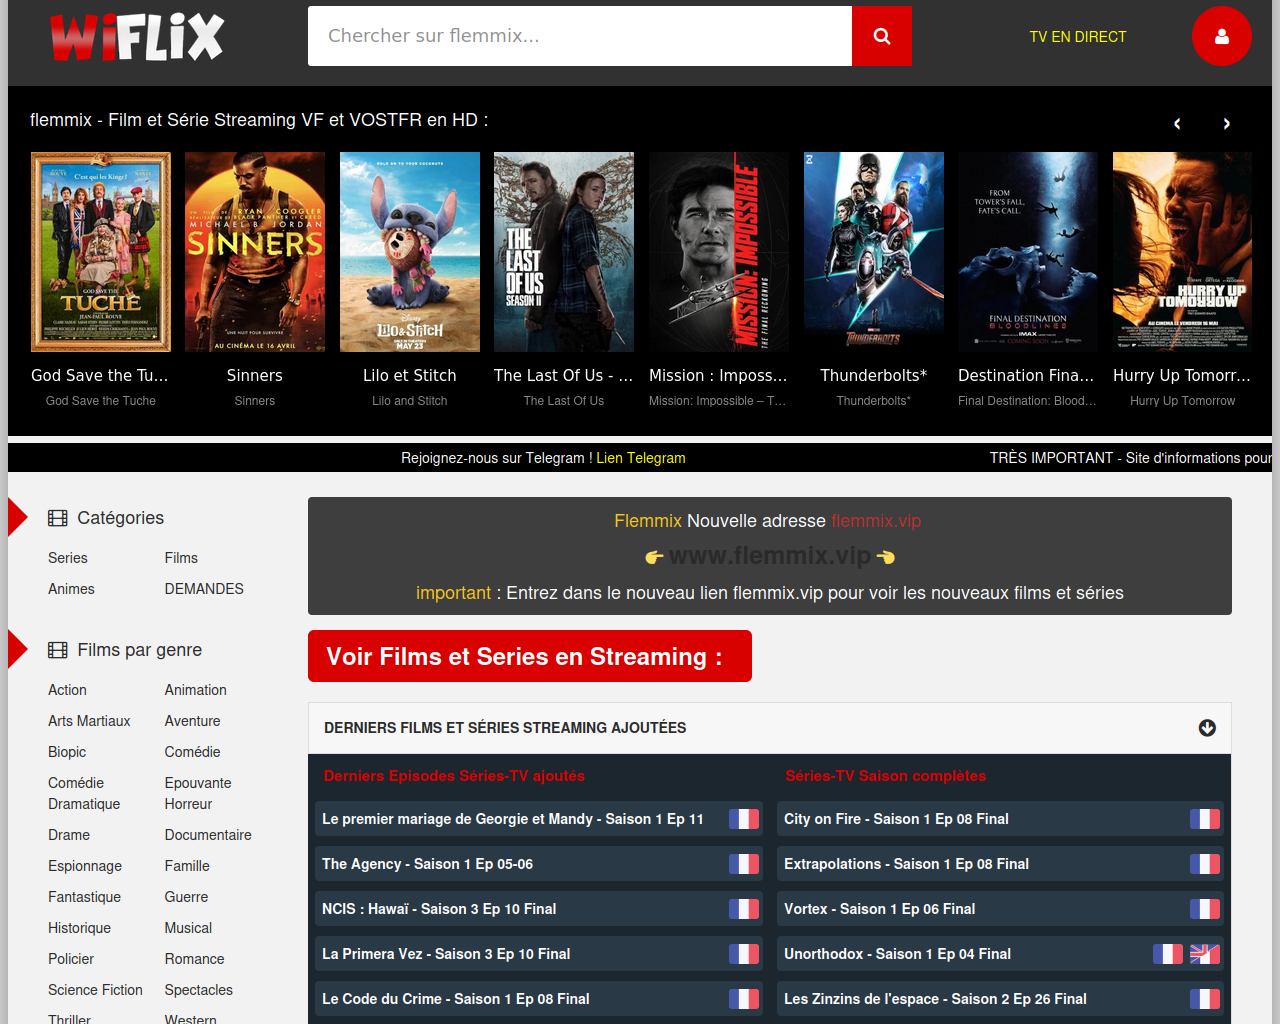Viewport: 1280px width, 1024px height.
Task: Click French flag on La Primera Vez row
Action: point(744,954)
